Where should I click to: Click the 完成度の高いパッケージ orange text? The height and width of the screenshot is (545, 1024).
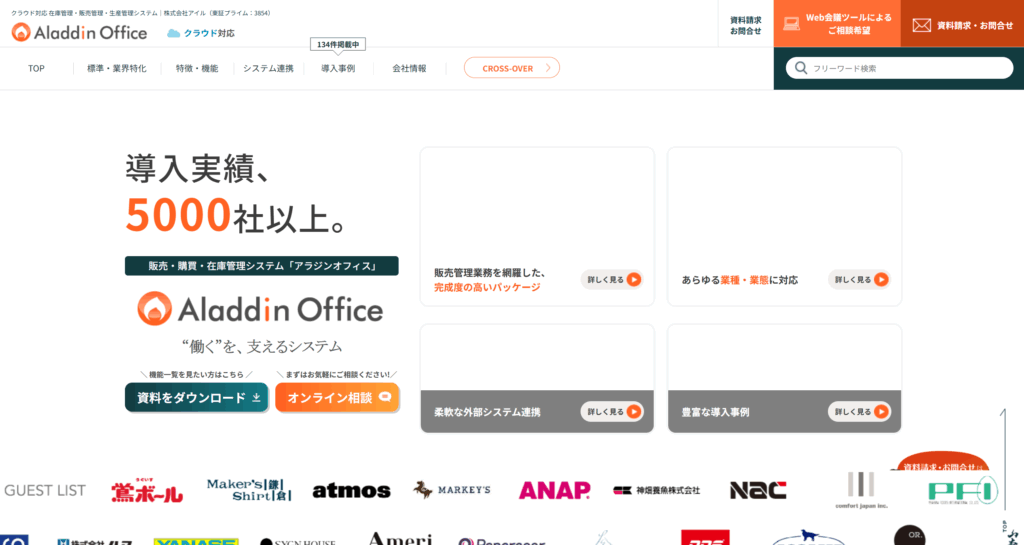tap(487, 287)
